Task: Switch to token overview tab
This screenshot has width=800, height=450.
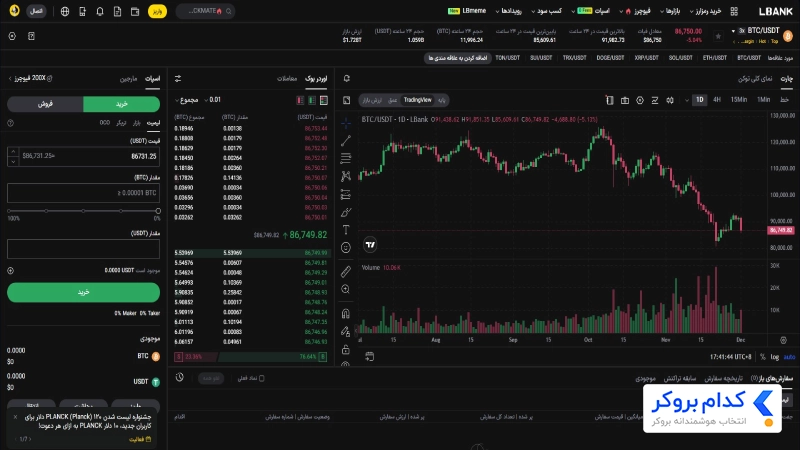Action: pos(755,79)
